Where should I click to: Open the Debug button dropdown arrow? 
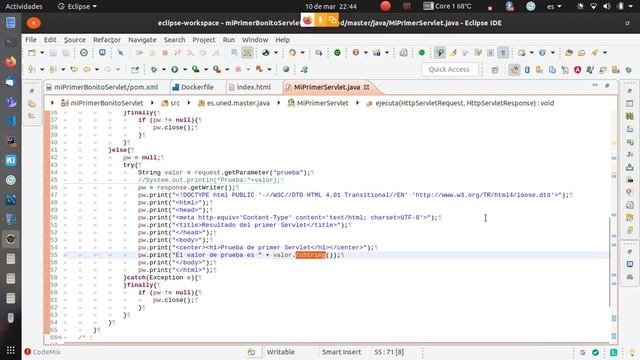164,69
